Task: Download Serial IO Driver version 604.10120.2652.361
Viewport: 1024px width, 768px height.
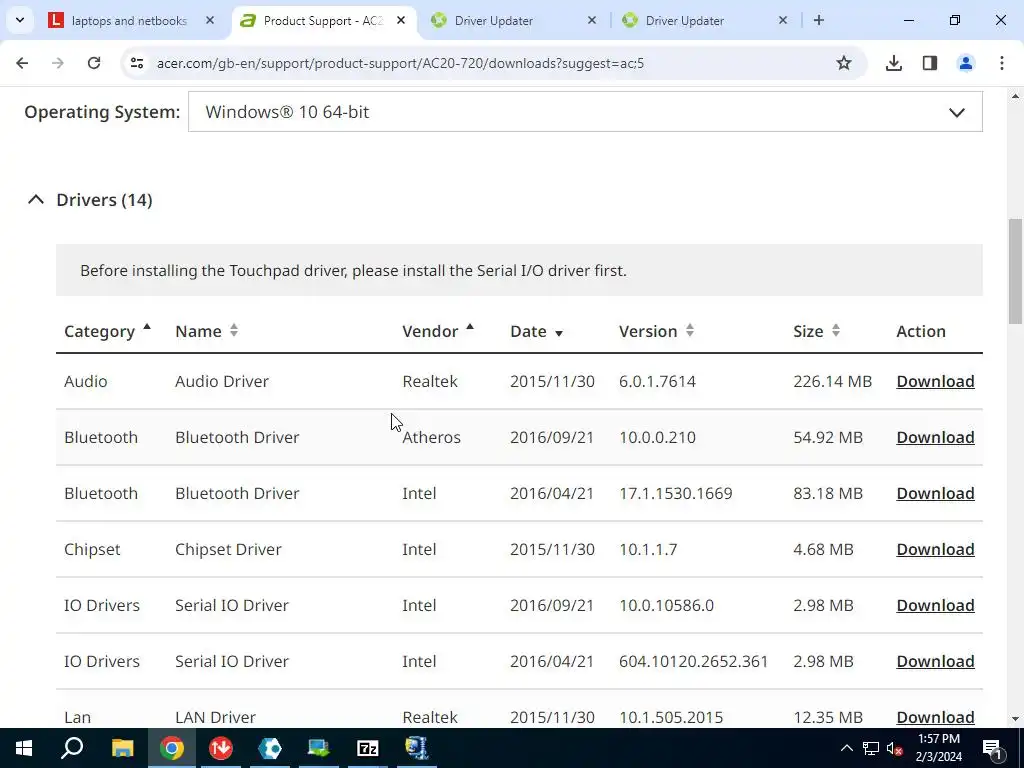Action: click(x=935, y=662)
